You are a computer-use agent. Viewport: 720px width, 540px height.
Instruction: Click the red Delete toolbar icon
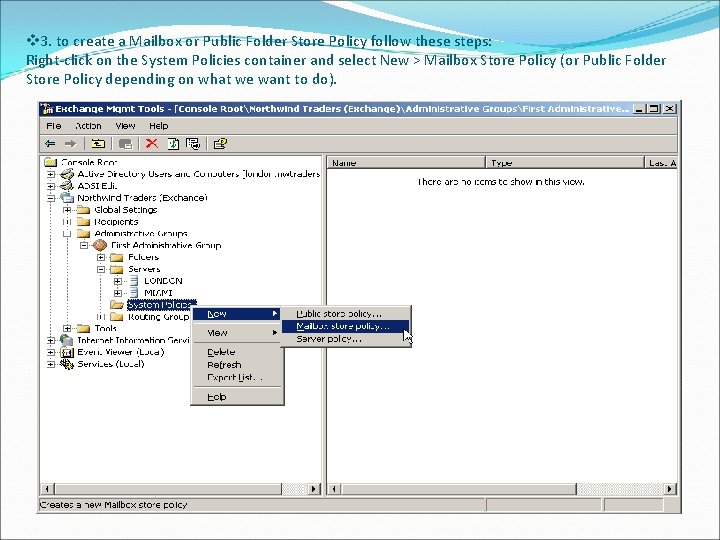152,144
